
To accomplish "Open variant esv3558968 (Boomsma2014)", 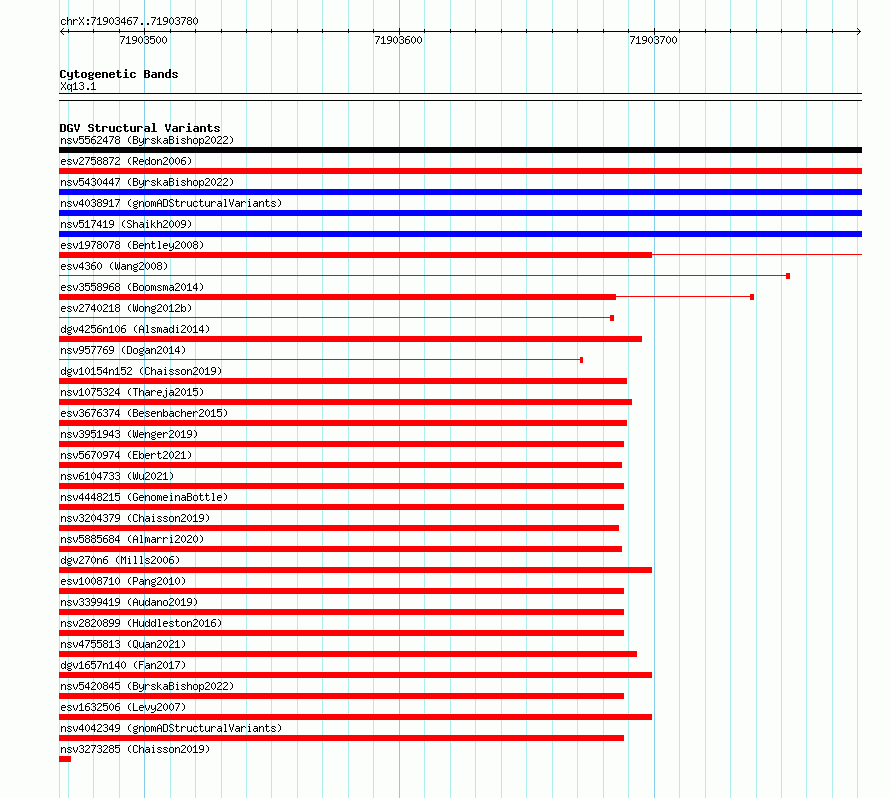I will click(132, 287).
